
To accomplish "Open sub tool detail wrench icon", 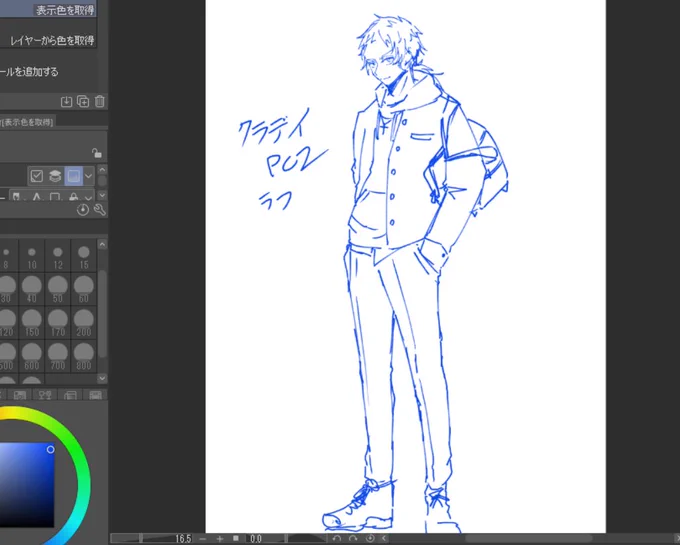I will point(99,210).
